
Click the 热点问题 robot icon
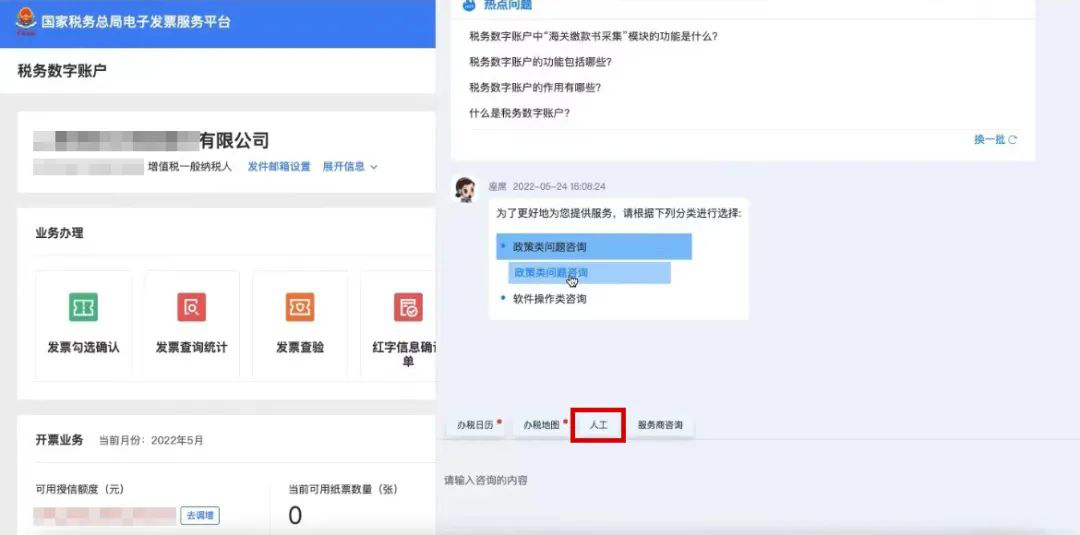point(469,5)
